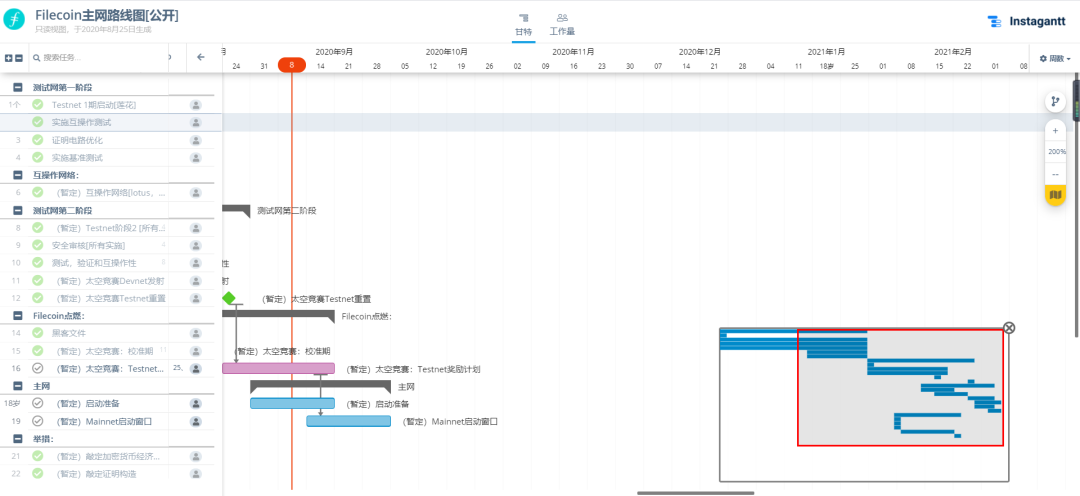The height and width of the screenshot is (496, 1080).
Task: Focus the 搜索任务 search field
Action: click(98, 58)
